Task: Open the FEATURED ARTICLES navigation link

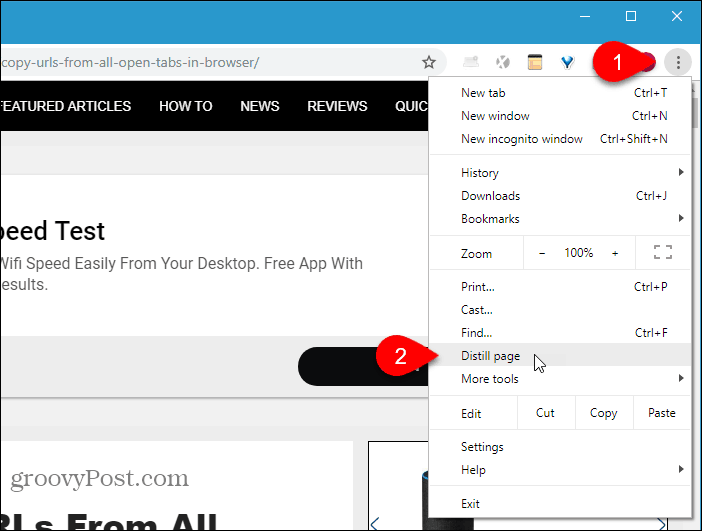Action: [65, 106]
